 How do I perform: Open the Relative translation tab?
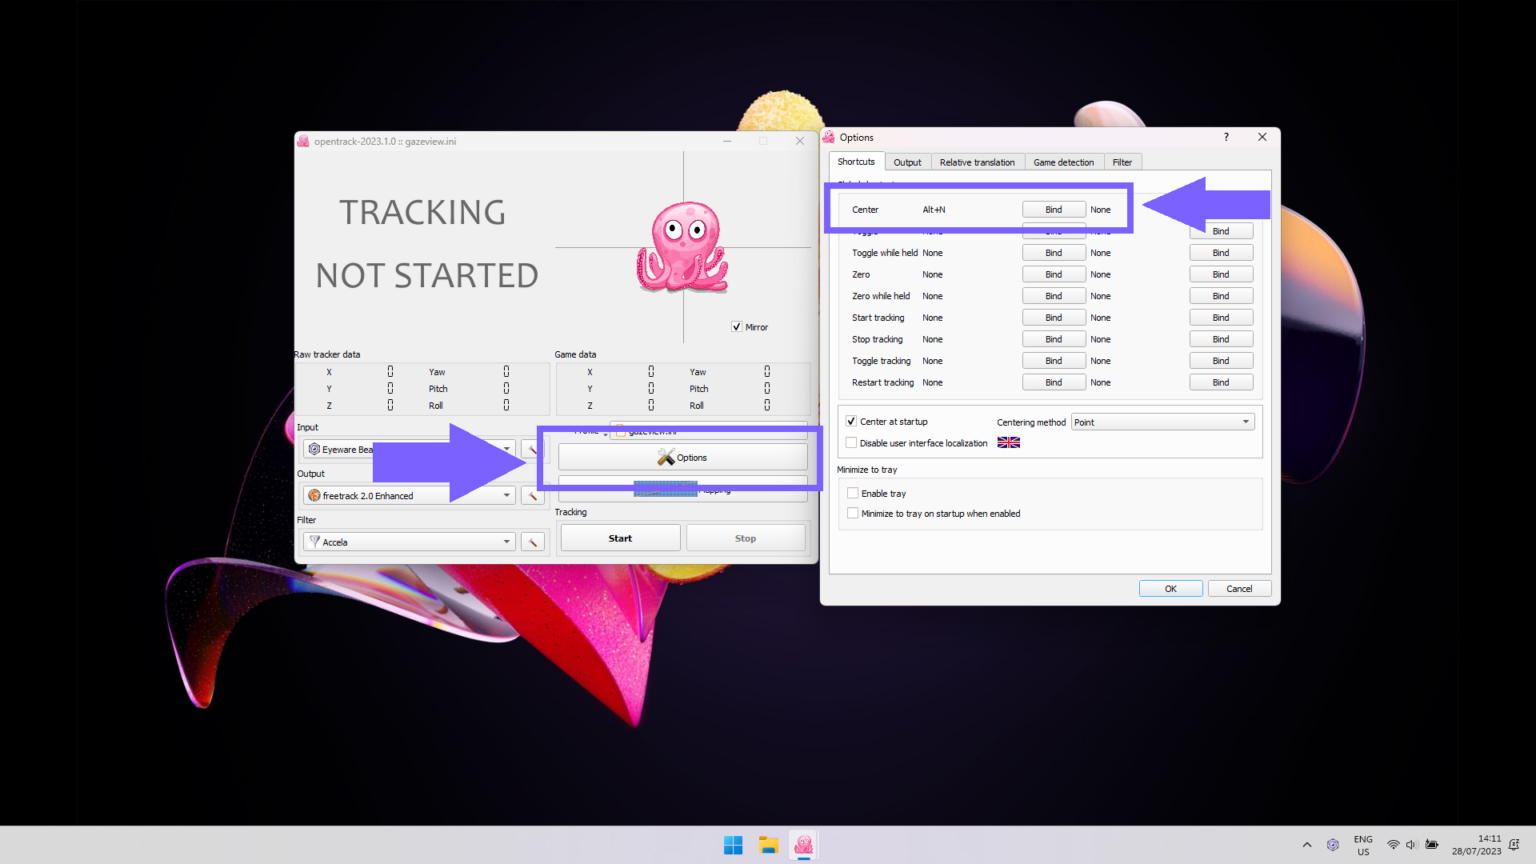[x=977, y=161]
